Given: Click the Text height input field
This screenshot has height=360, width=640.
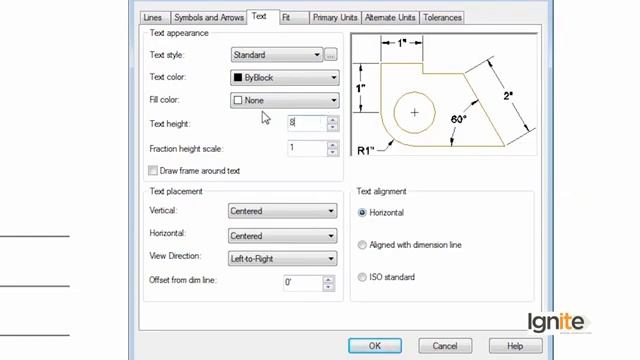Looking at the screenshot, I should pyautogui.click(x=307, y=123).
